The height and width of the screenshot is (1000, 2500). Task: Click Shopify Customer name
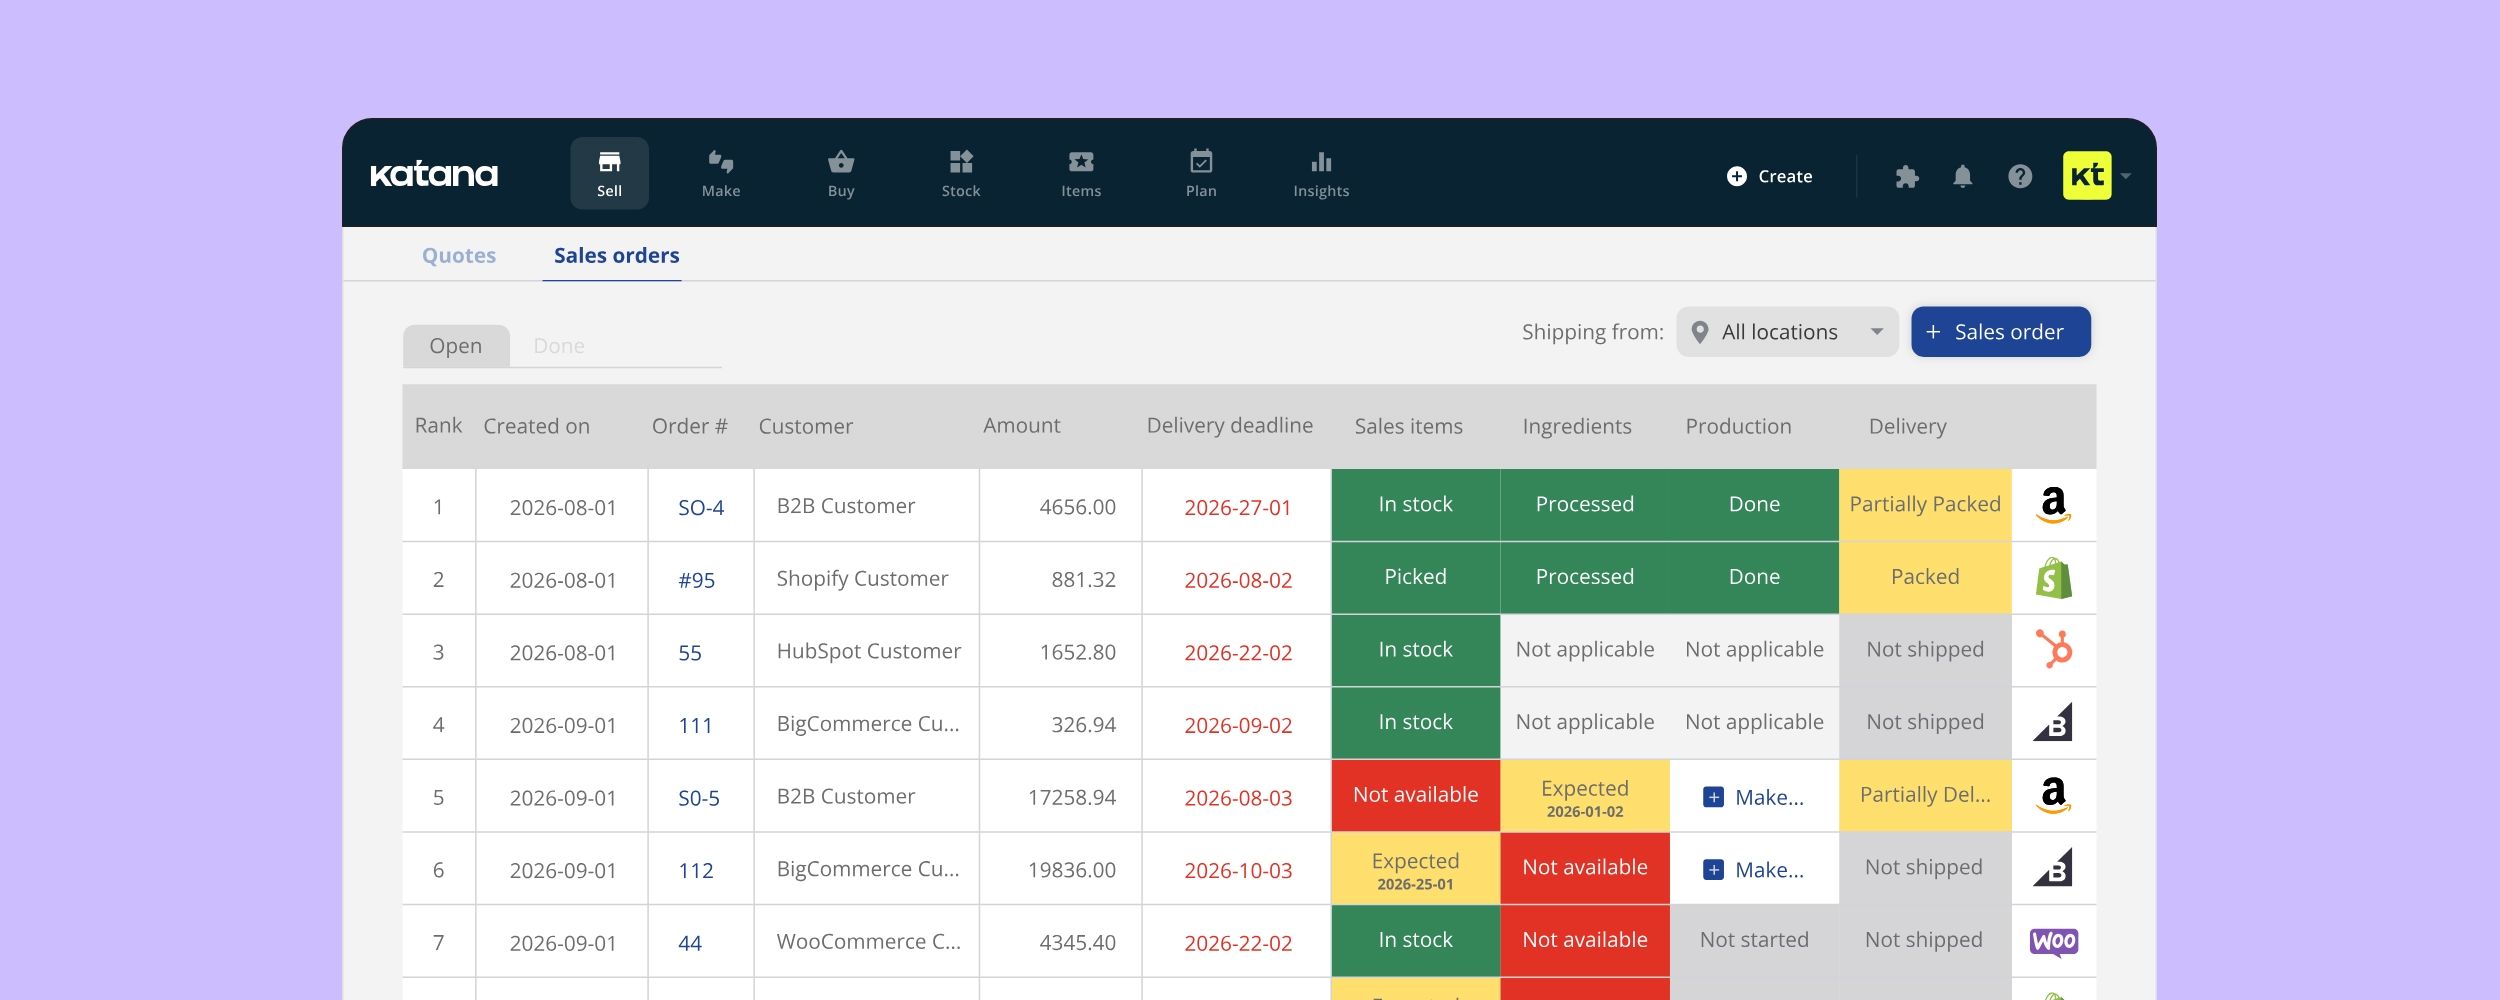point(862,579)
